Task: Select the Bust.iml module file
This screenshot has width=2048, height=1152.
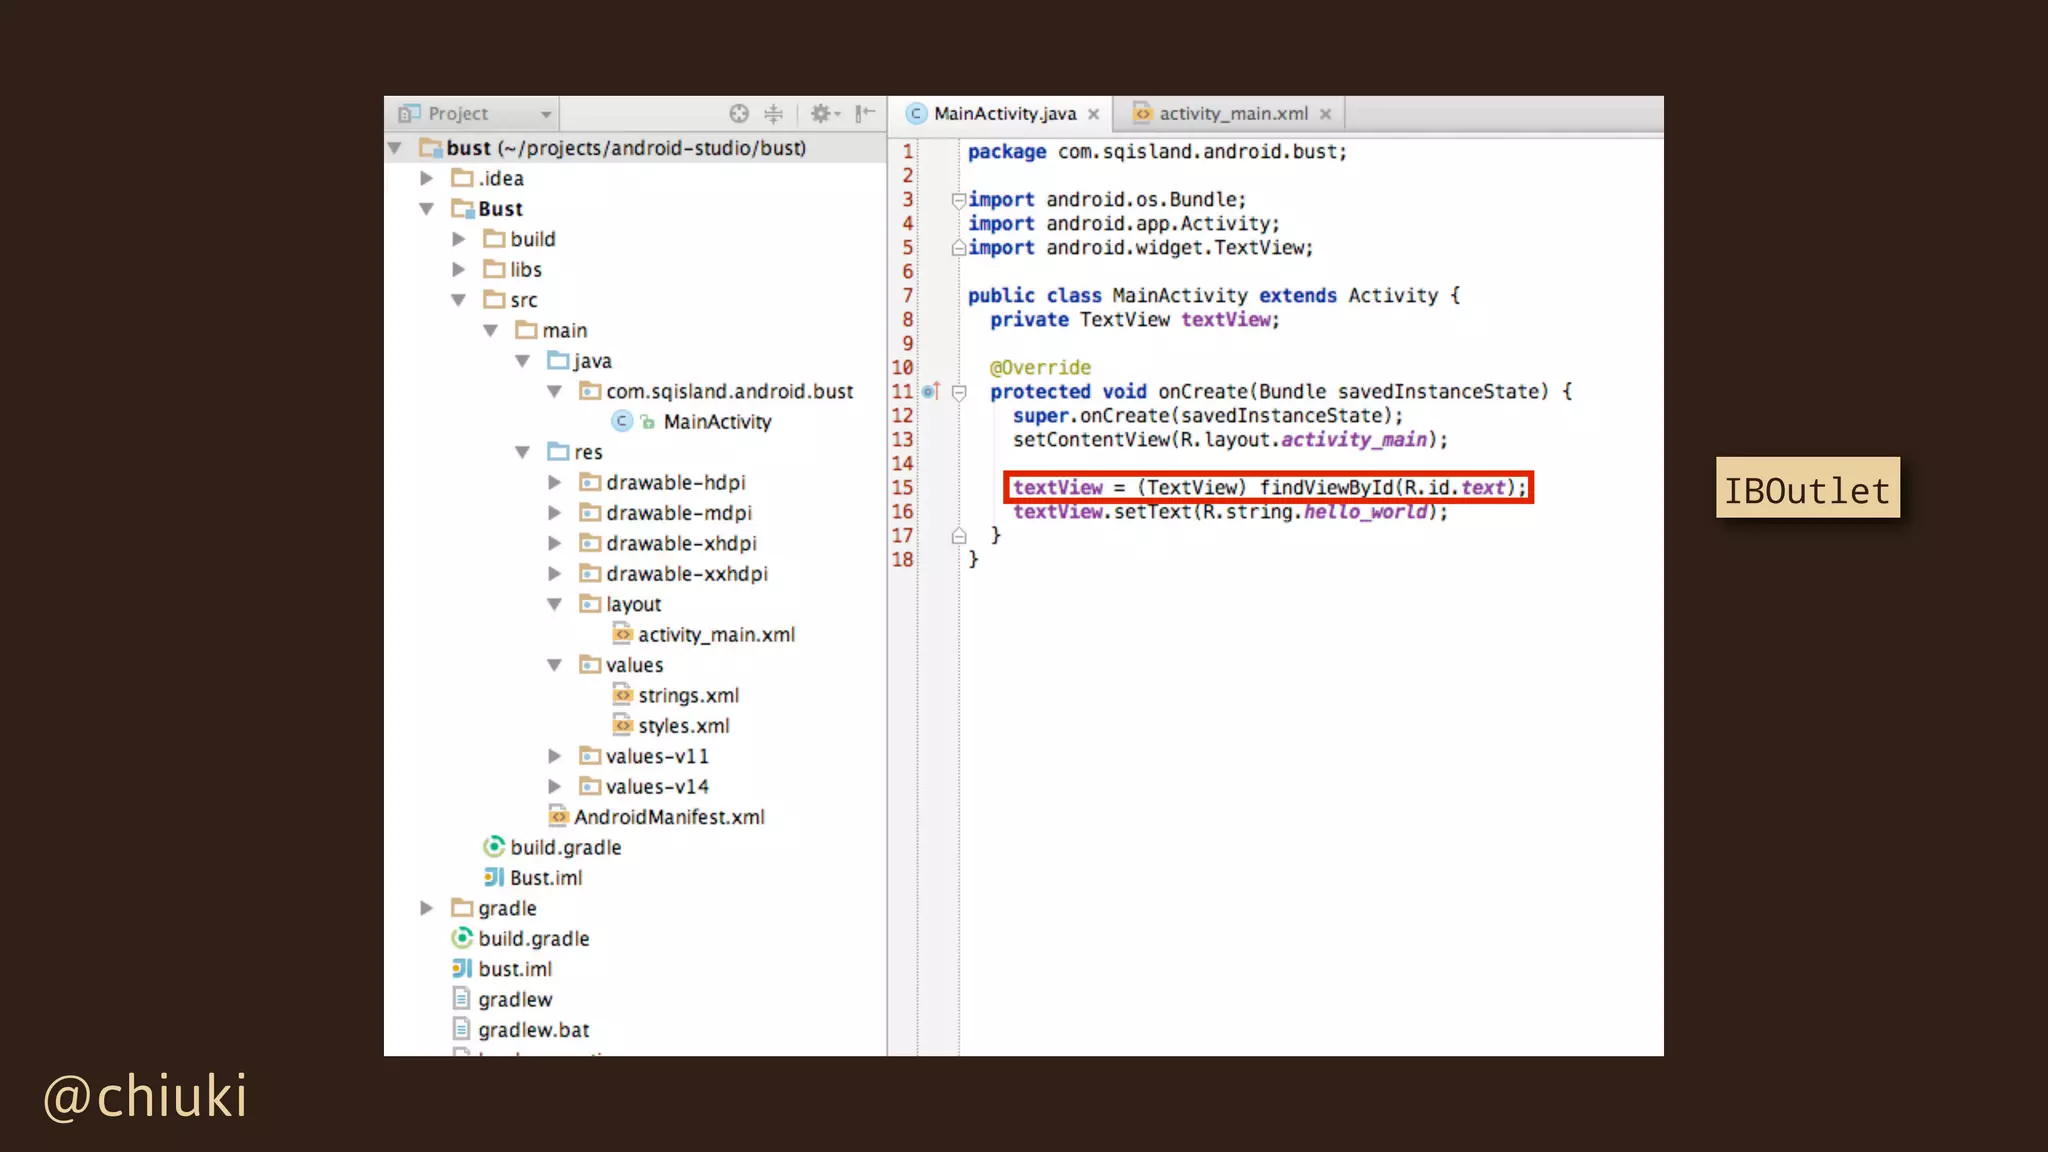Action: coord(545,878)
